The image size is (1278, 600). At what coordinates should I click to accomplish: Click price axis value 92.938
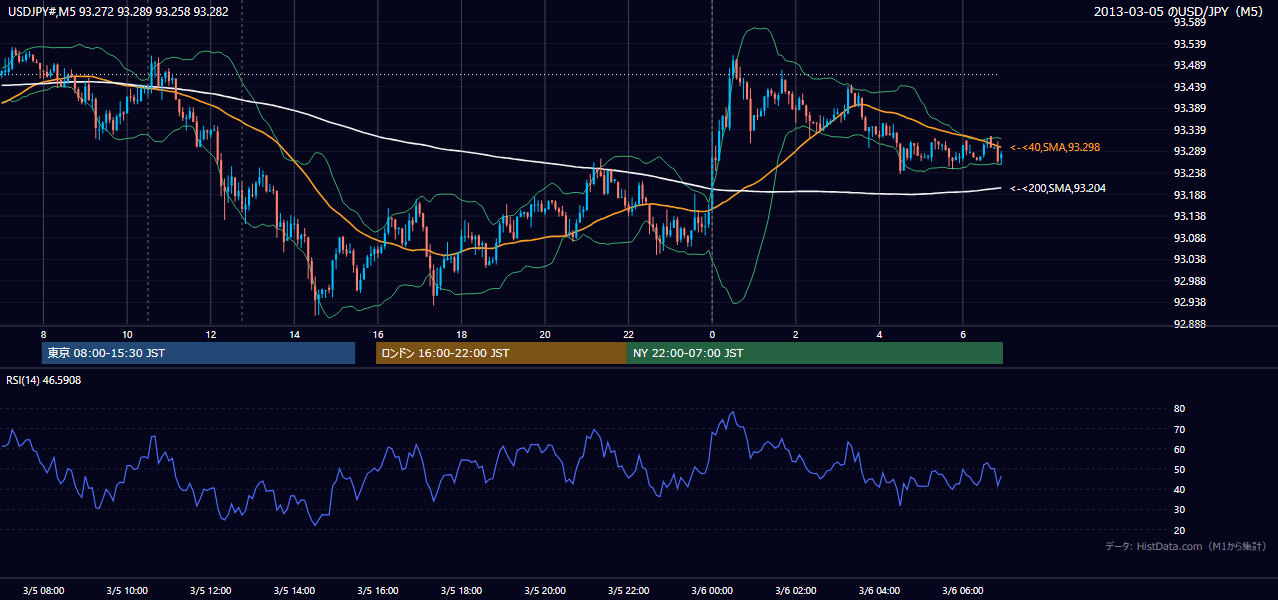tap(1188, 302)
